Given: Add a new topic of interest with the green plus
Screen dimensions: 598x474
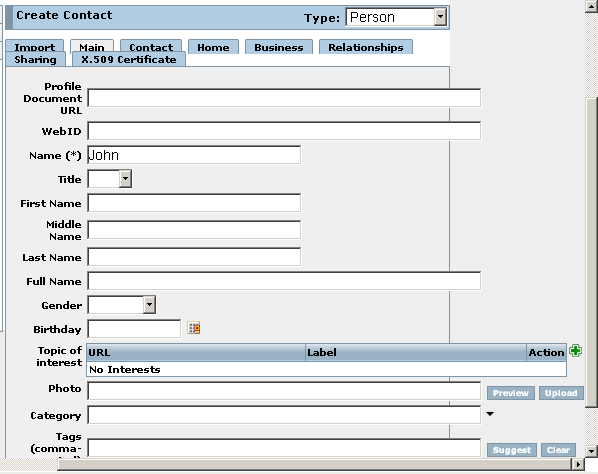Looking at the screenshot, I should pyautogui.click(x=575, y=350).
